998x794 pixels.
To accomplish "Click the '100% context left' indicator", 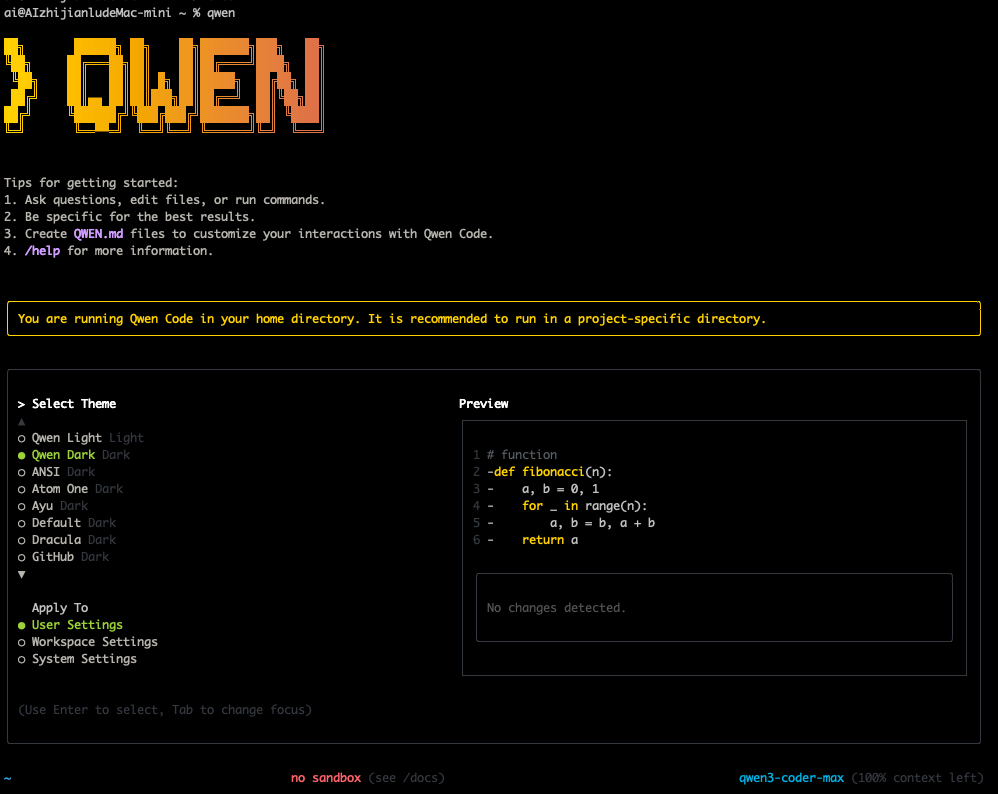I will [917, 777].
